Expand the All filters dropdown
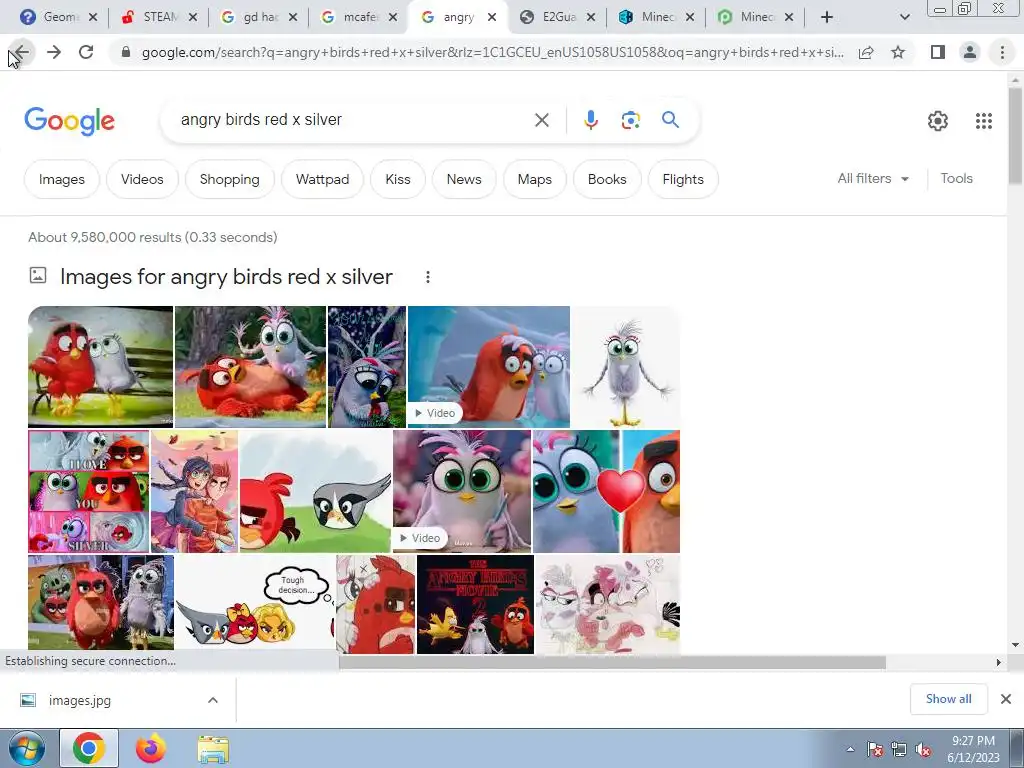 [x=873, y=178]
